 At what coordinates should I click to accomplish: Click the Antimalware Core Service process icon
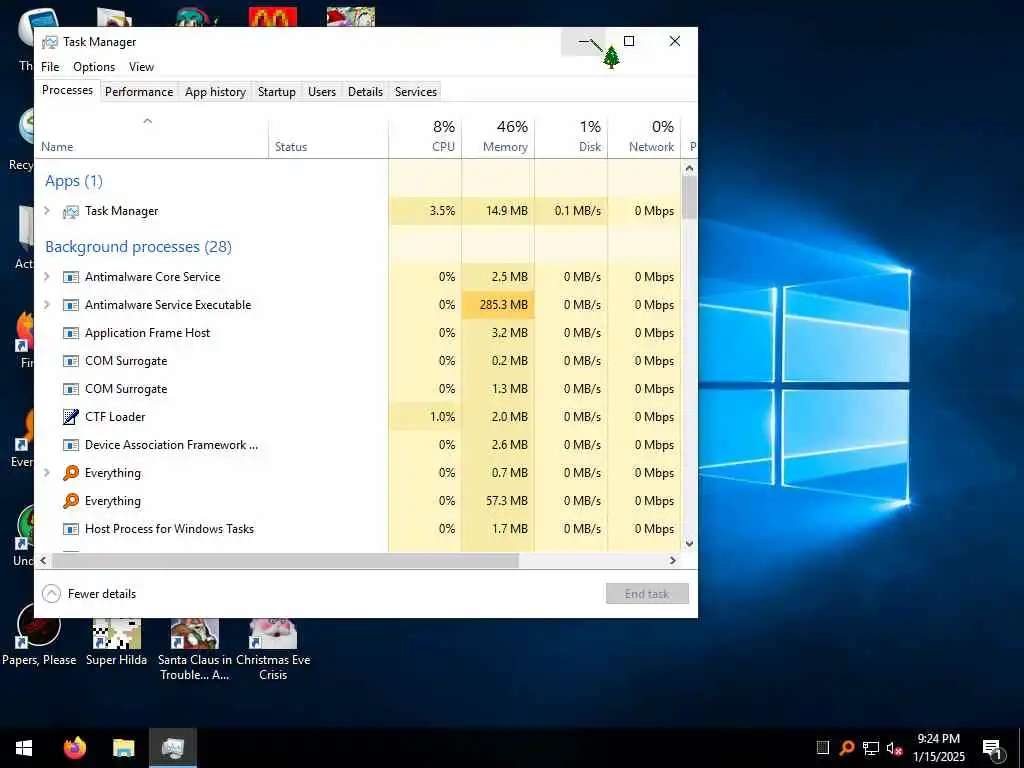(x=71, y=277)
